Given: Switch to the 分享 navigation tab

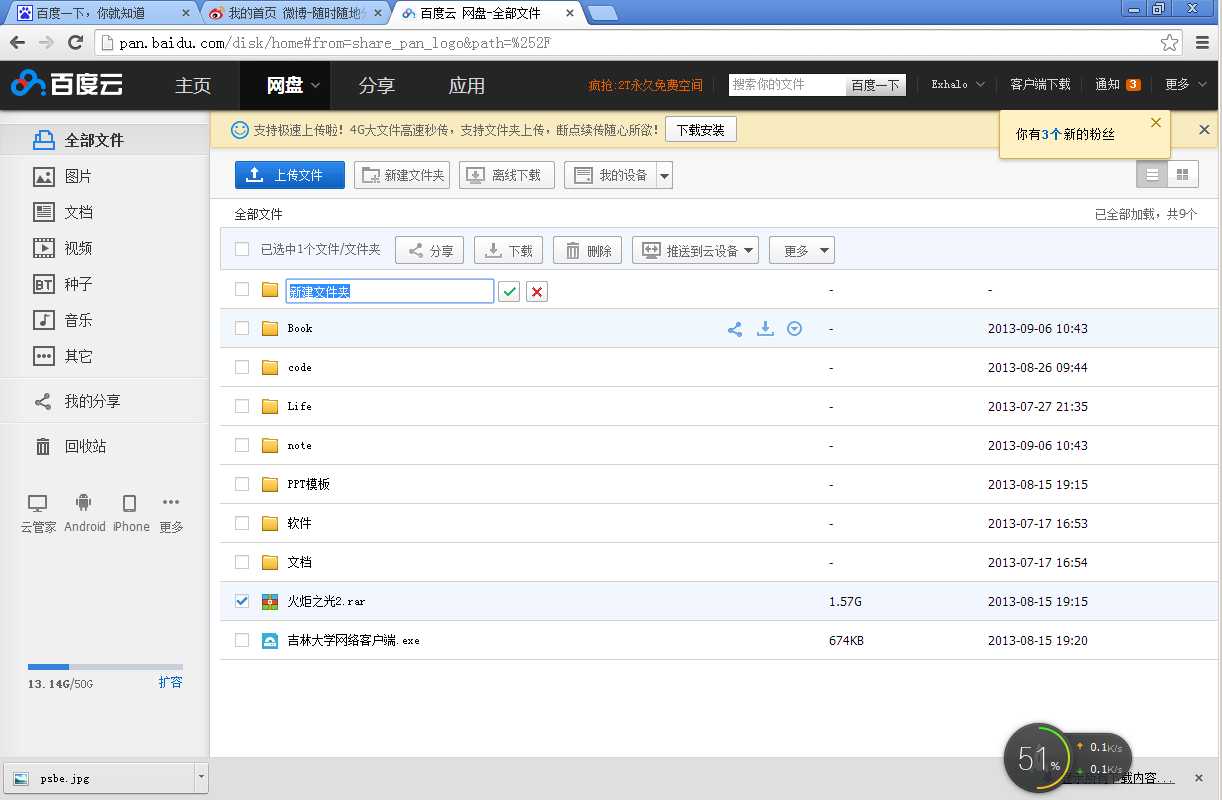Looking at the screenshot, I should 377,86.
